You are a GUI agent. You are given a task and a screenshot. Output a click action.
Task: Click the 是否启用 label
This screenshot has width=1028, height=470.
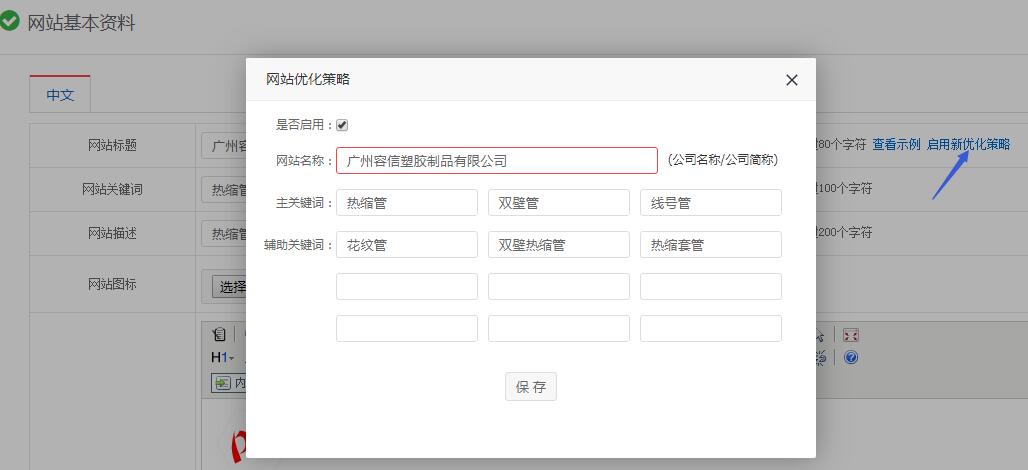[305, 125]
